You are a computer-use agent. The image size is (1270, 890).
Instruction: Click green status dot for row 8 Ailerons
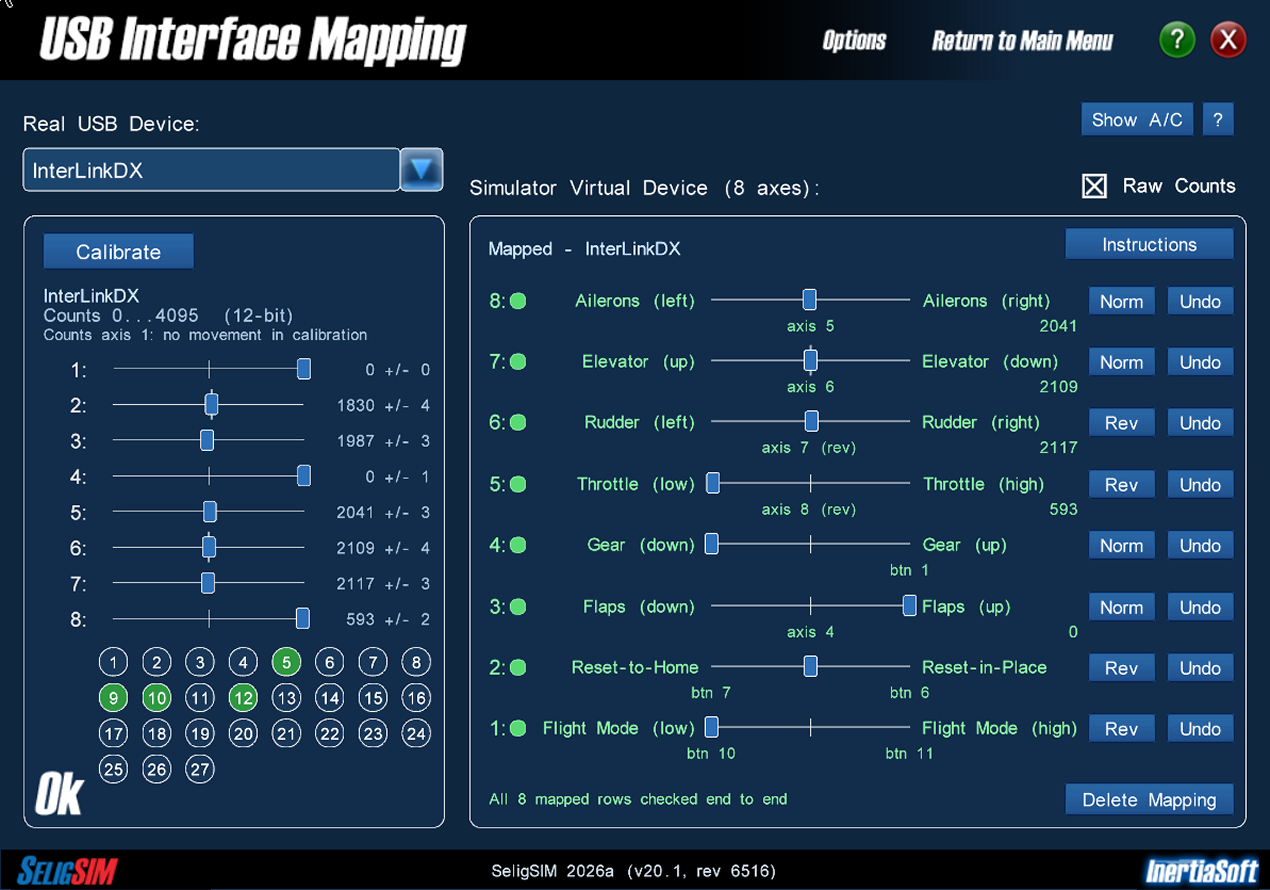518,301
